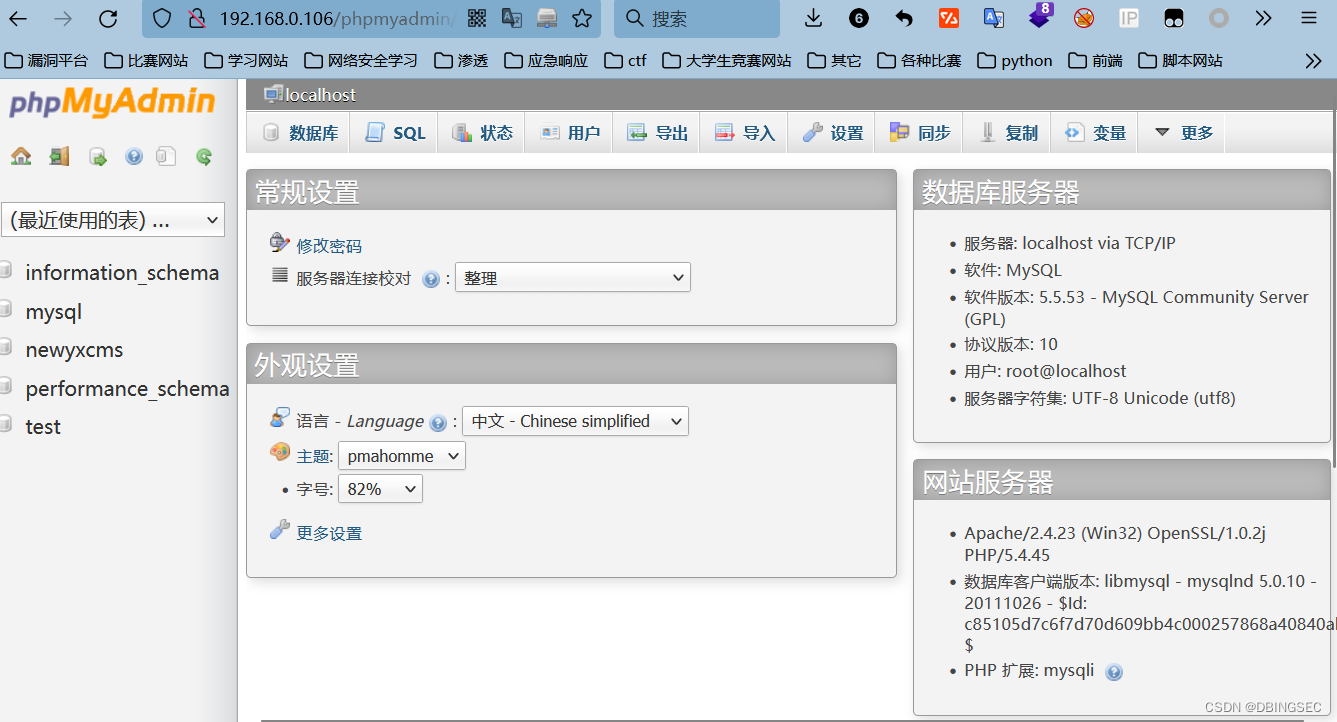
Task: Expand the 更多 (More) tab menu
Action: pyautogui.click(x=1183, y=132)
